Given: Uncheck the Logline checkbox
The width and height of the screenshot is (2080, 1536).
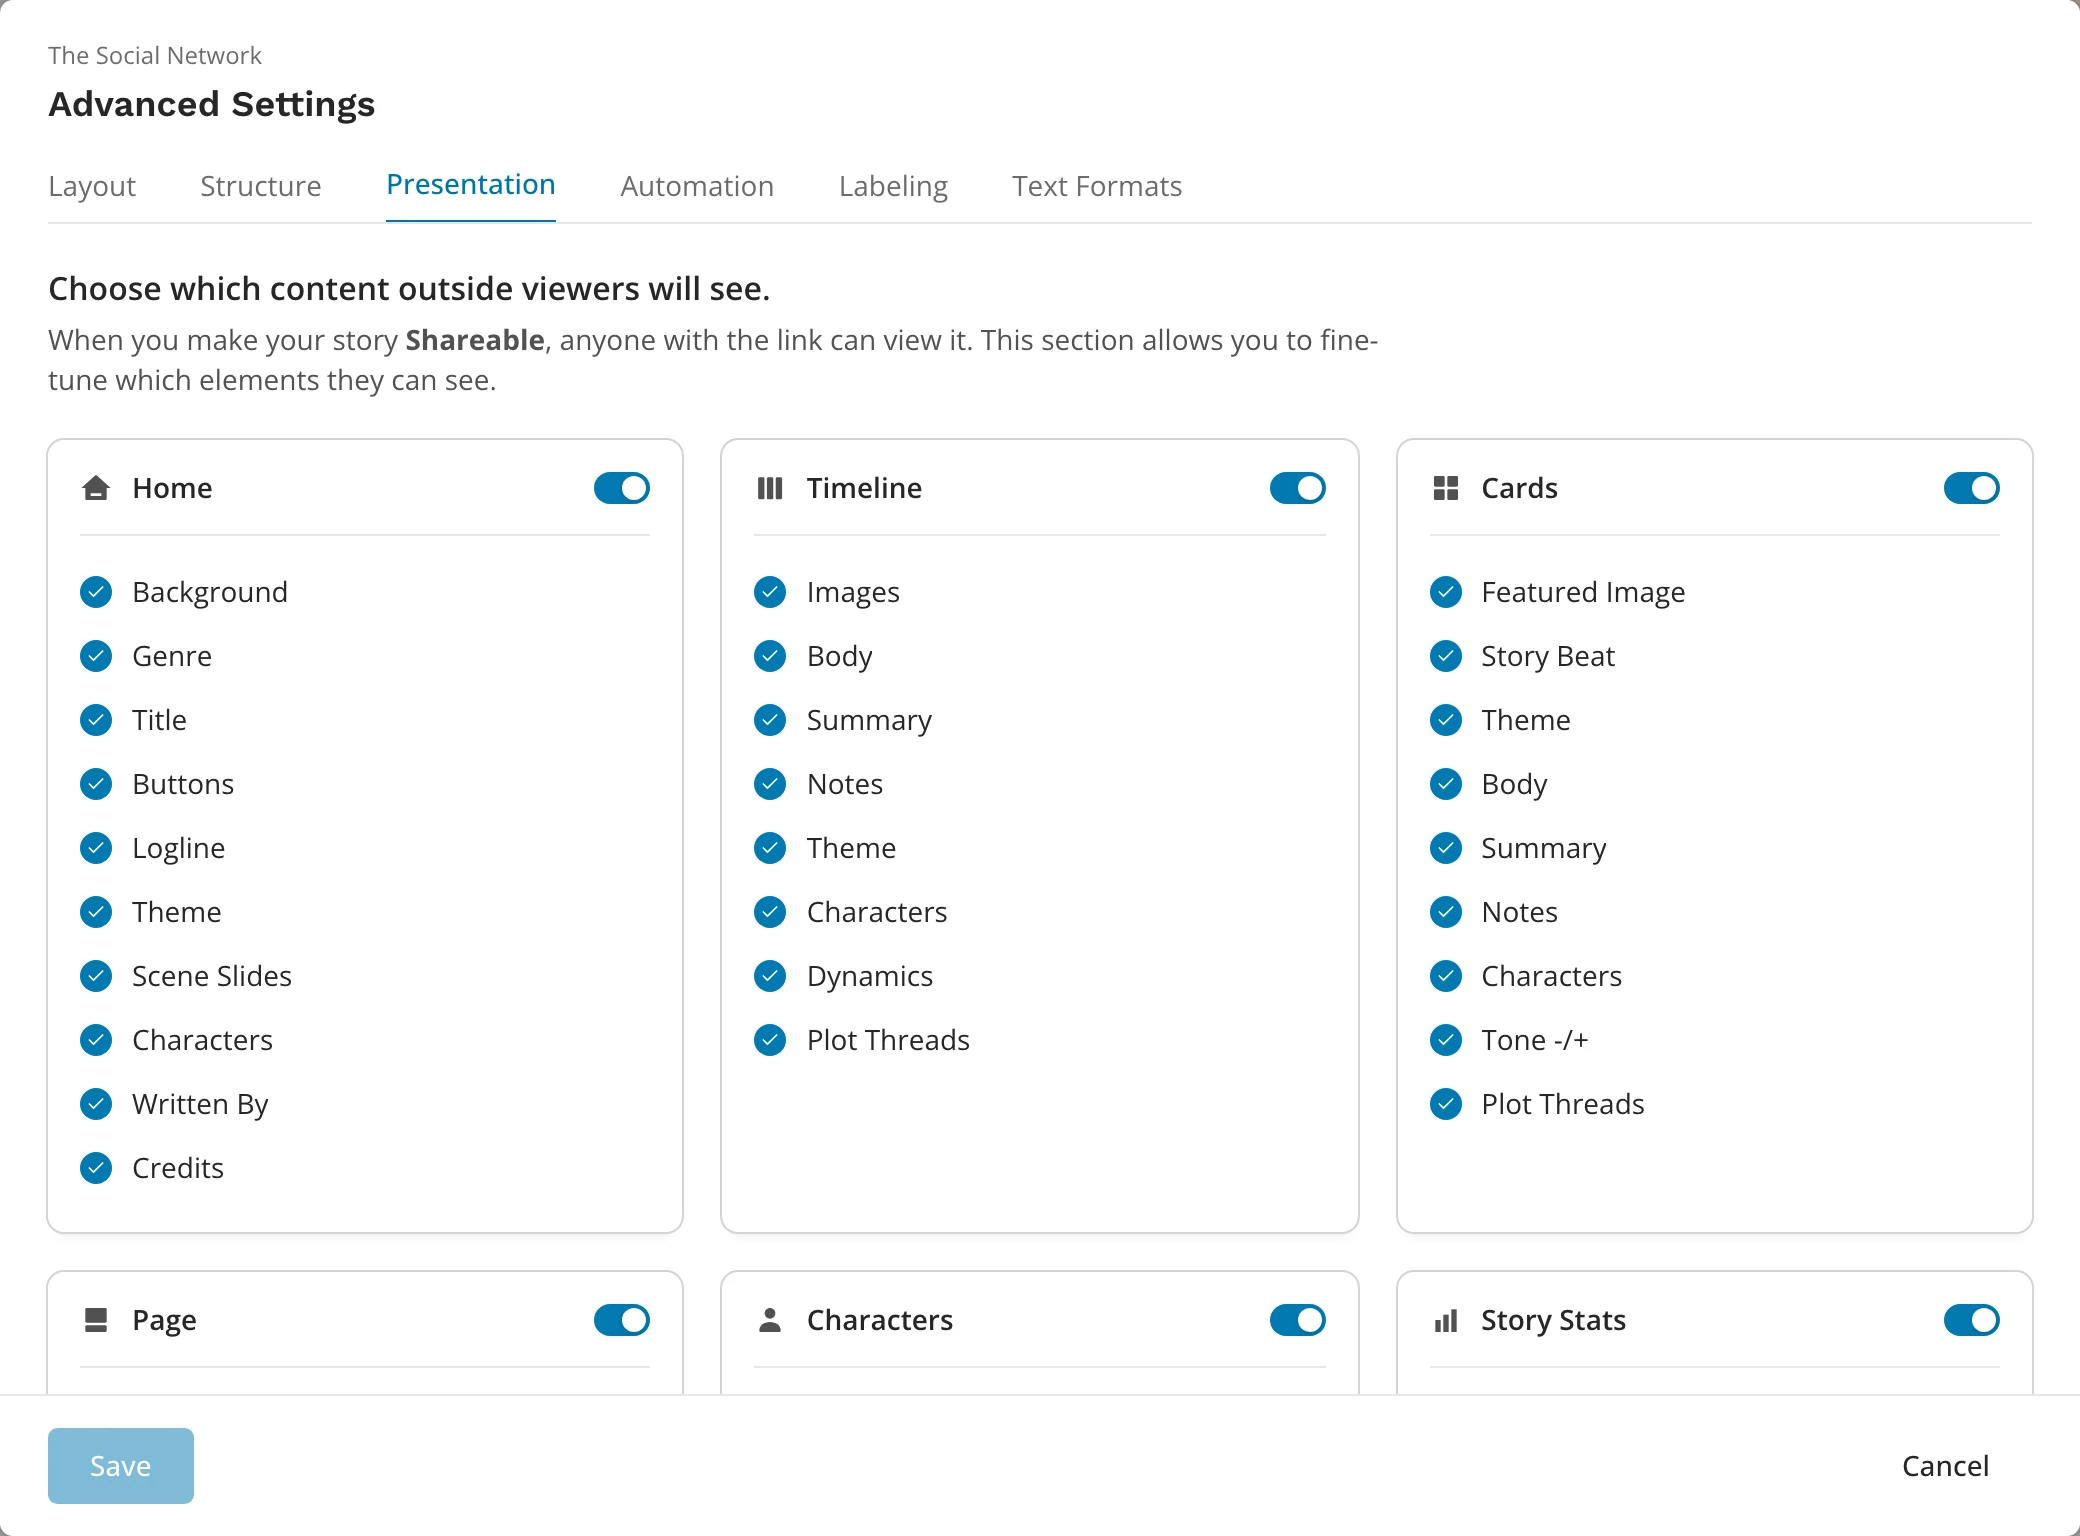Looking at the screenshot, I should [96, 848].
